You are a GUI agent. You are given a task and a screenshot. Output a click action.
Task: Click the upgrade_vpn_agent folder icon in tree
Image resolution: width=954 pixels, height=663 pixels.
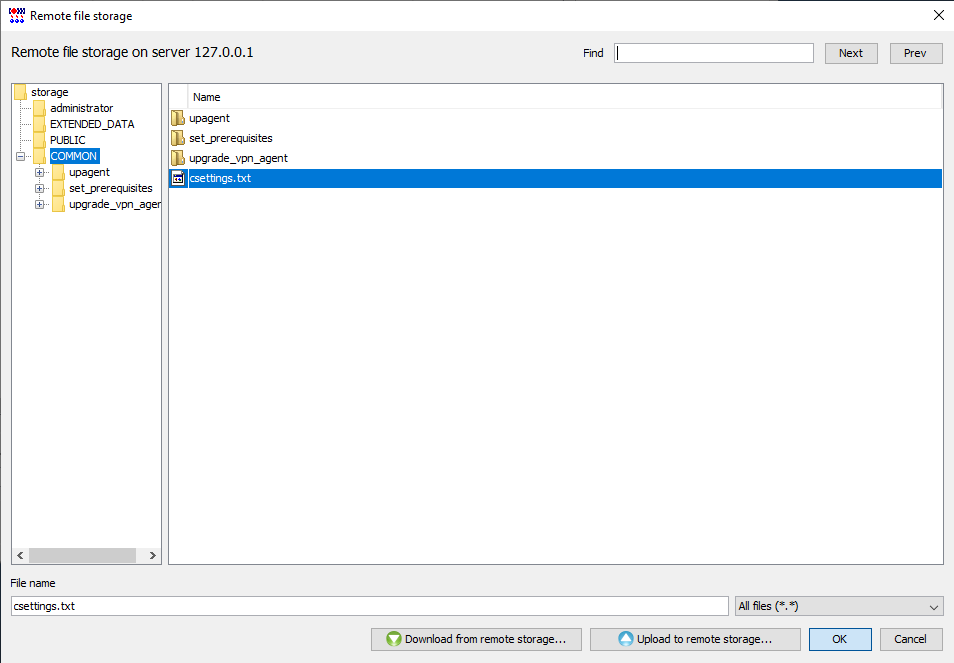(58, 204)
